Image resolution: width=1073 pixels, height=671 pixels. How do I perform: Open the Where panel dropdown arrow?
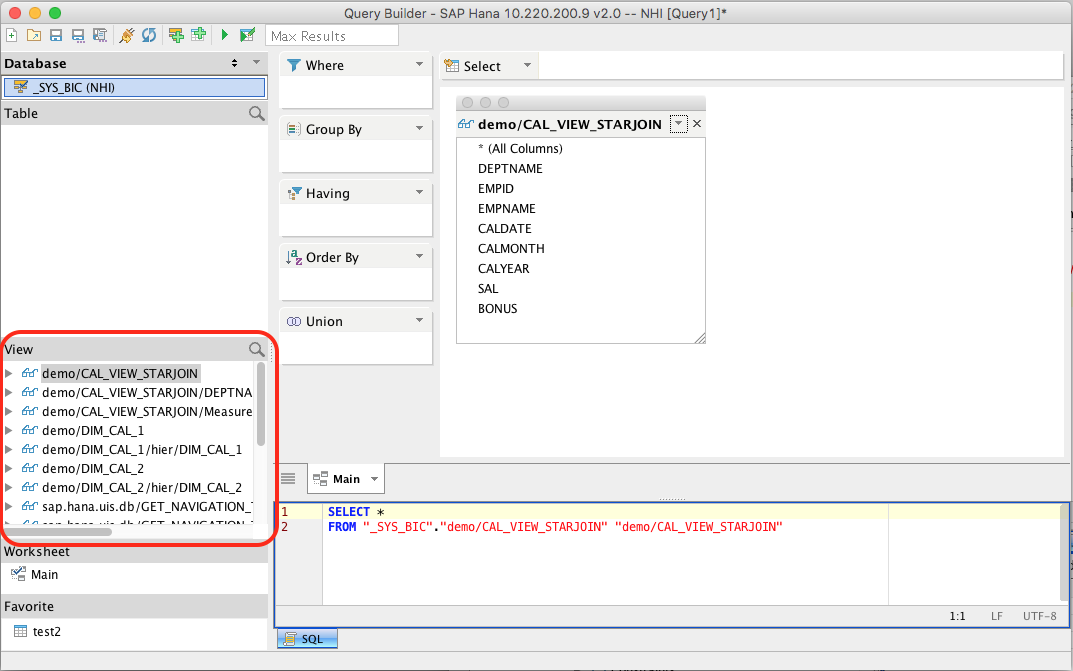pos(419,64)
